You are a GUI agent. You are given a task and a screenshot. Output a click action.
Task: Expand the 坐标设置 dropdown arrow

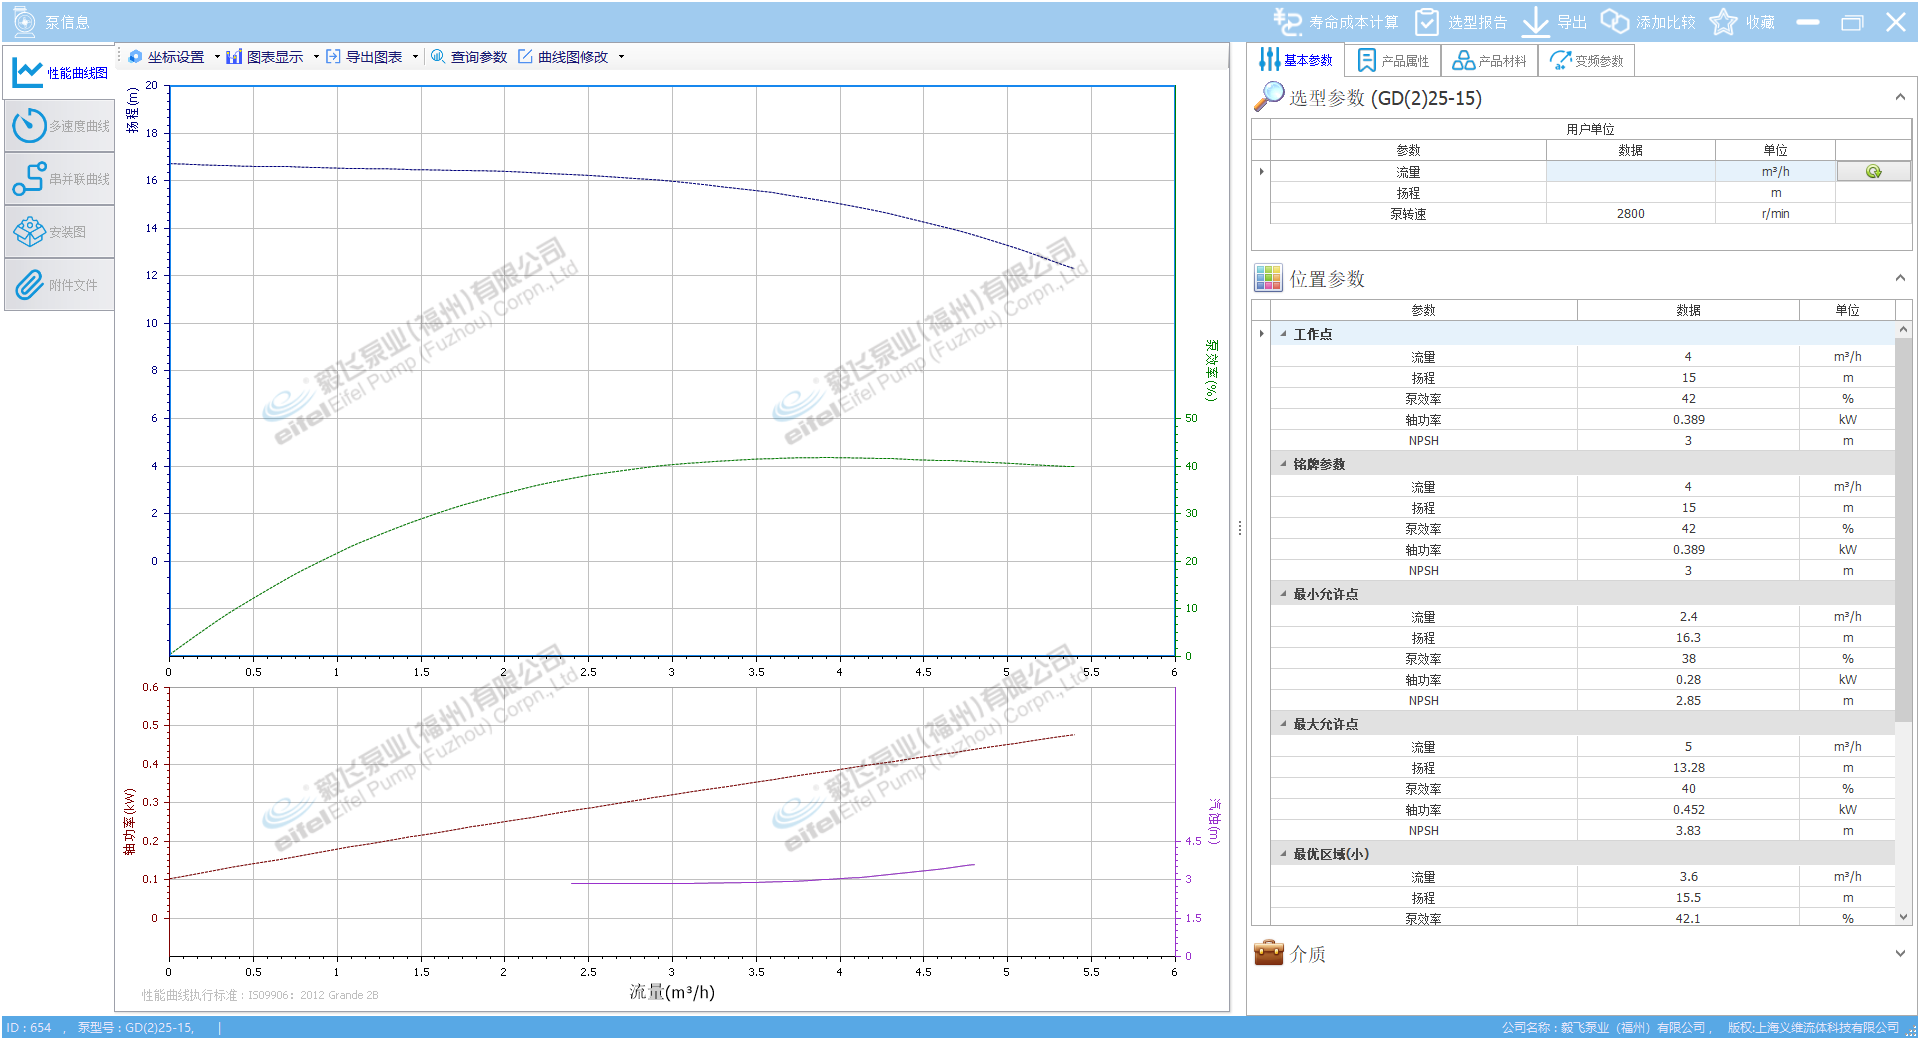tap(217, 57)
